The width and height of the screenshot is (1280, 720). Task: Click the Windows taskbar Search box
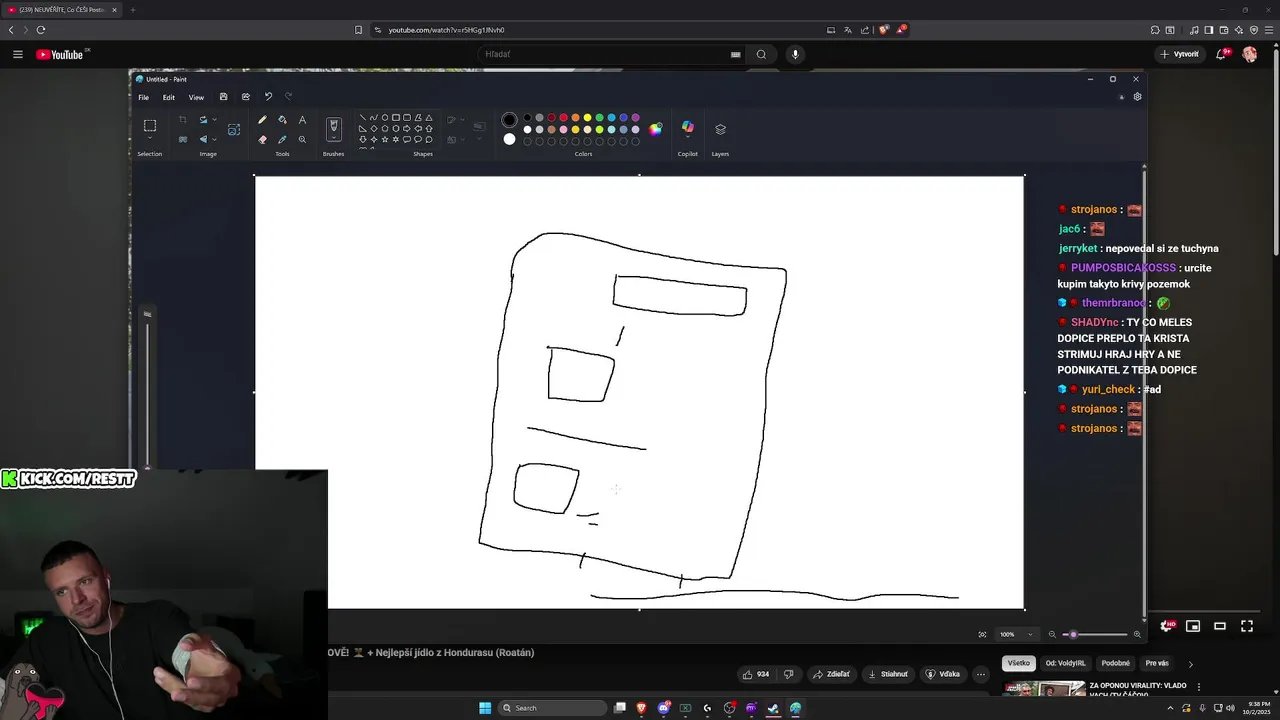coord(553,708)
